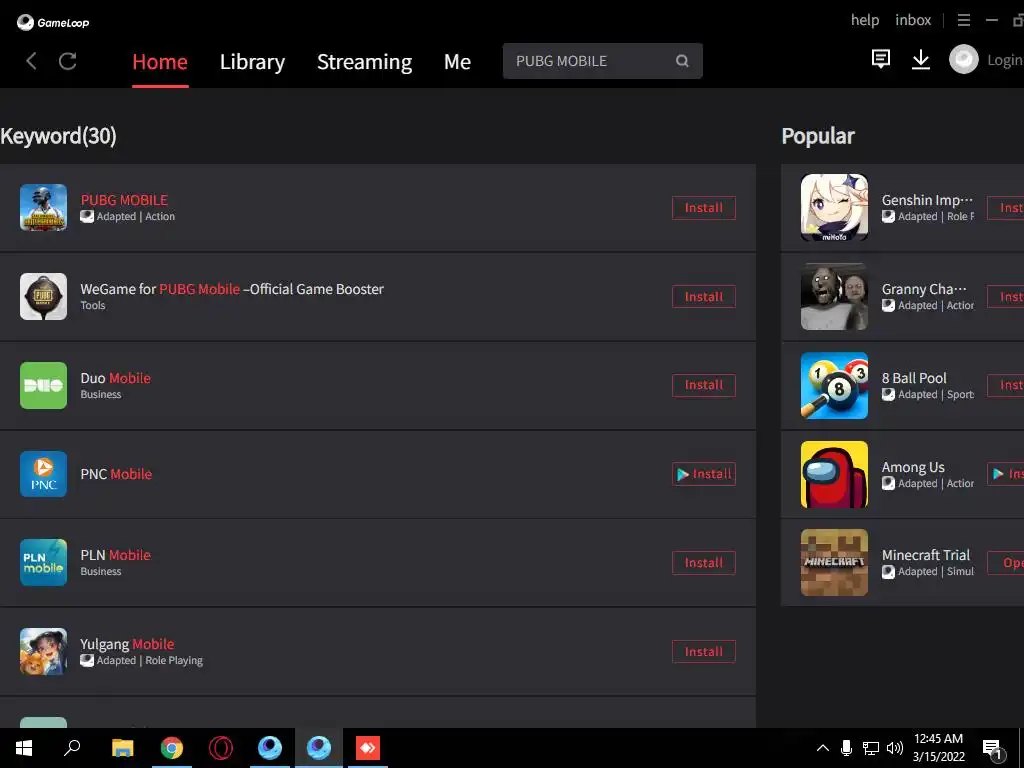Launch Opera from the taskbar
This screenshot has height=768, width=1024.
[x=221, y=748]
